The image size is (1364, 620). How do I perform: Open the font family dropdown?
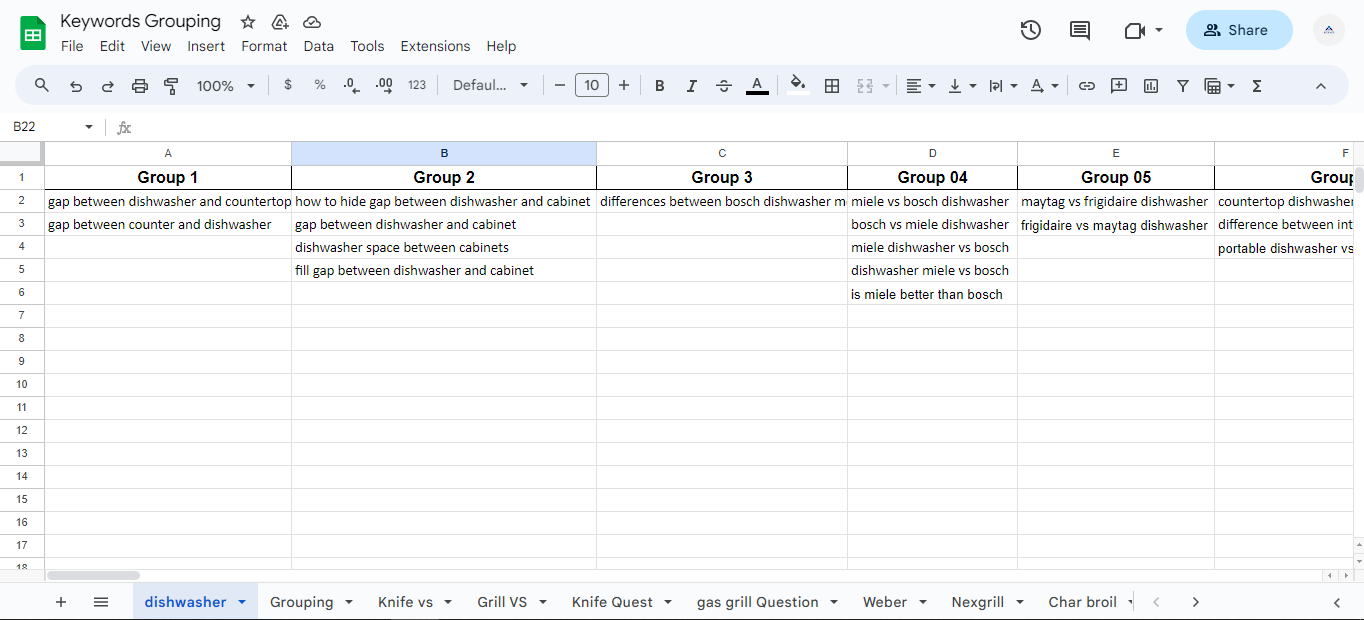(491, 86)
